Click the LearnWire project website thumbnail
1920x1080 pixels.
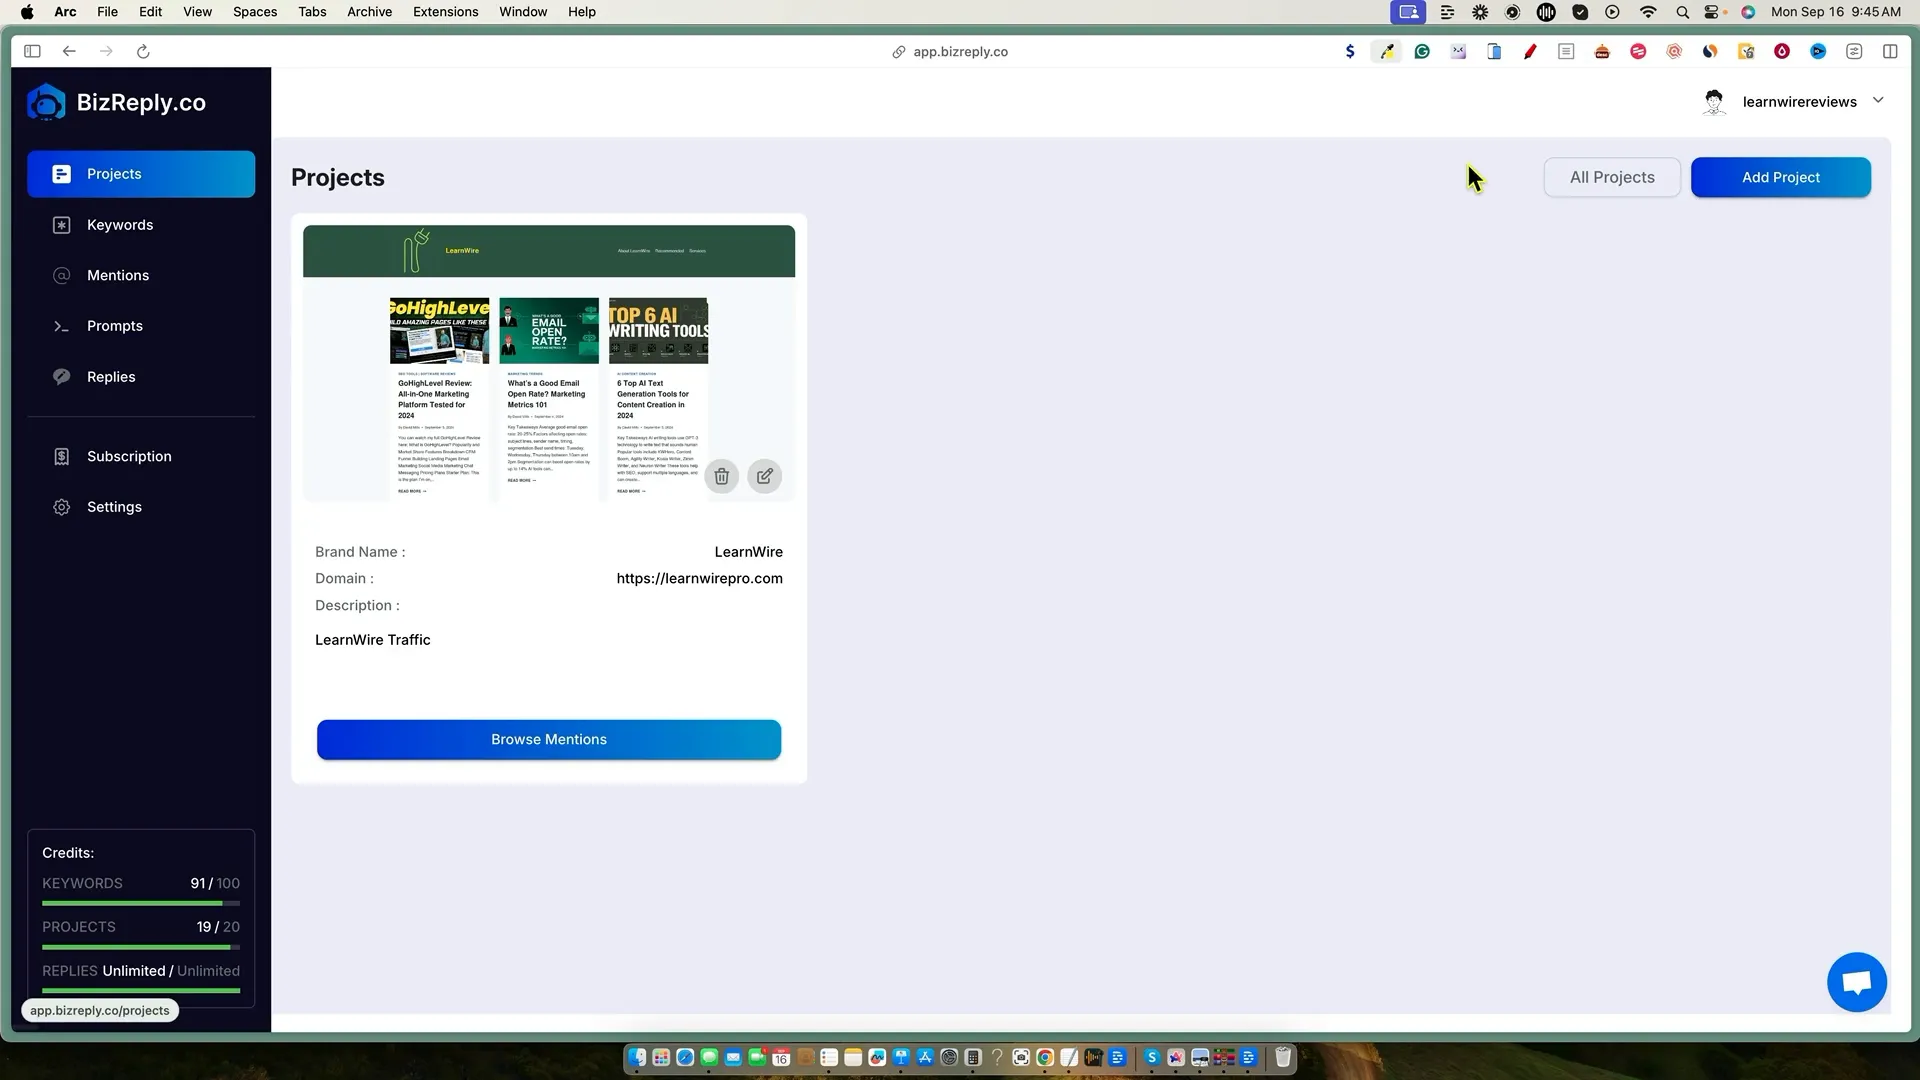(x=548, y=362)
